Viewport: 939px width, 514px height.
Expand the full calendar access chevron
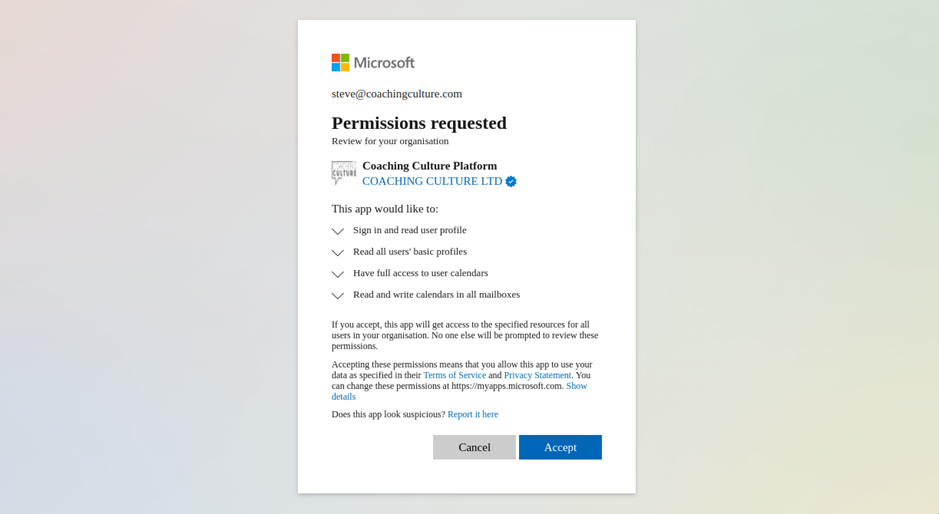click(338, 274)
